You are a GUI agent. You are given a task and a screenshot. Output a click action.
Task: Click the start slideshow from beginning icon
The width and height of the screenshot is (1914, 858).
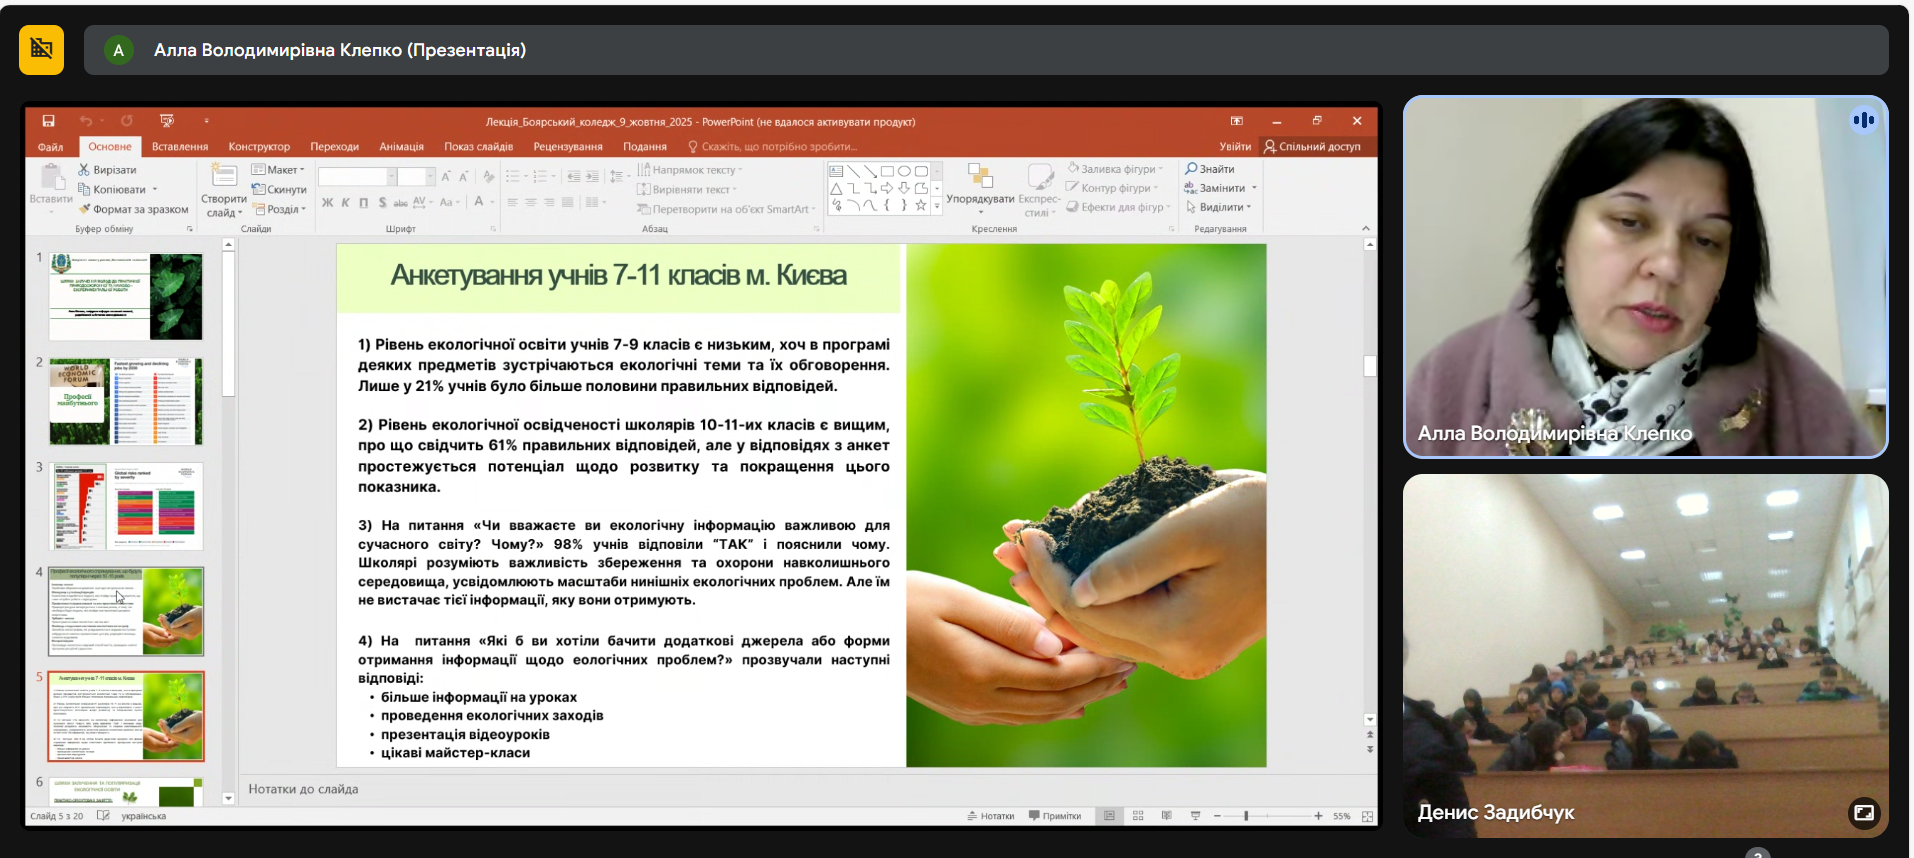[x=167, y=121]
